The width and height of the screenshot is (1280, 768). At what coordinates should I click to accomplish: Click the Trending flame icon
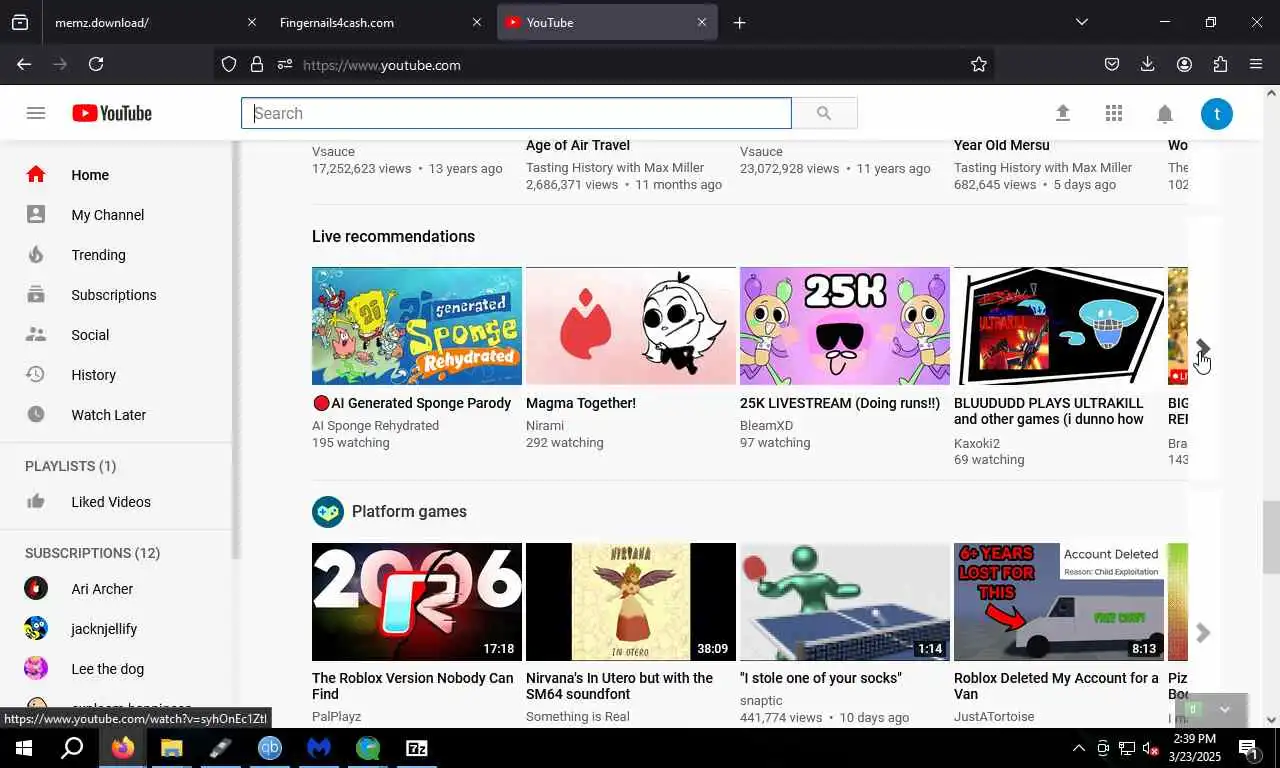[36, 254]
